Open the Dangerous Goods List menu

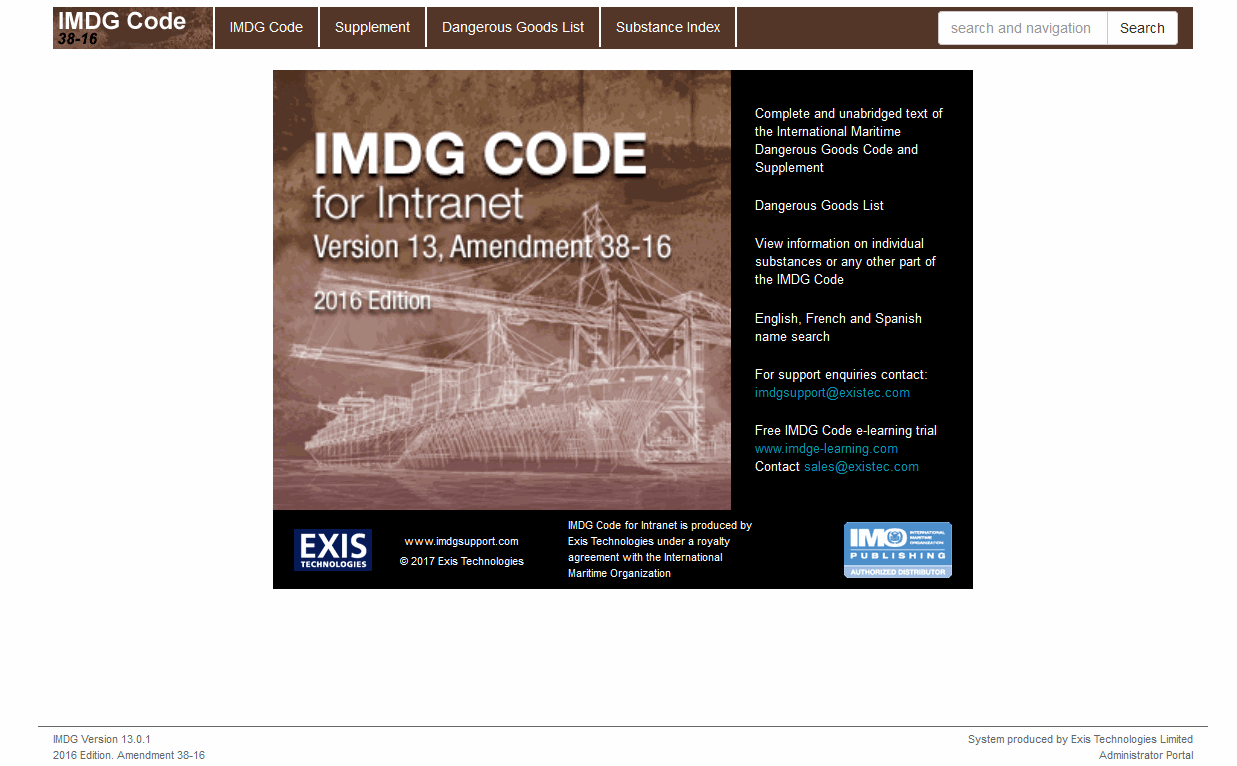click(513, 28)
